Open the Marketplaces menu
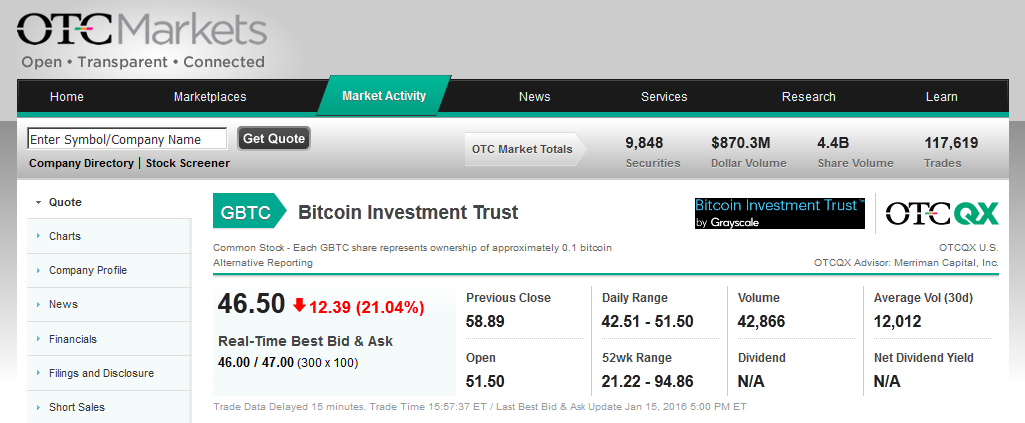This screenshot has height=423, width=1025. coord(210,97)
